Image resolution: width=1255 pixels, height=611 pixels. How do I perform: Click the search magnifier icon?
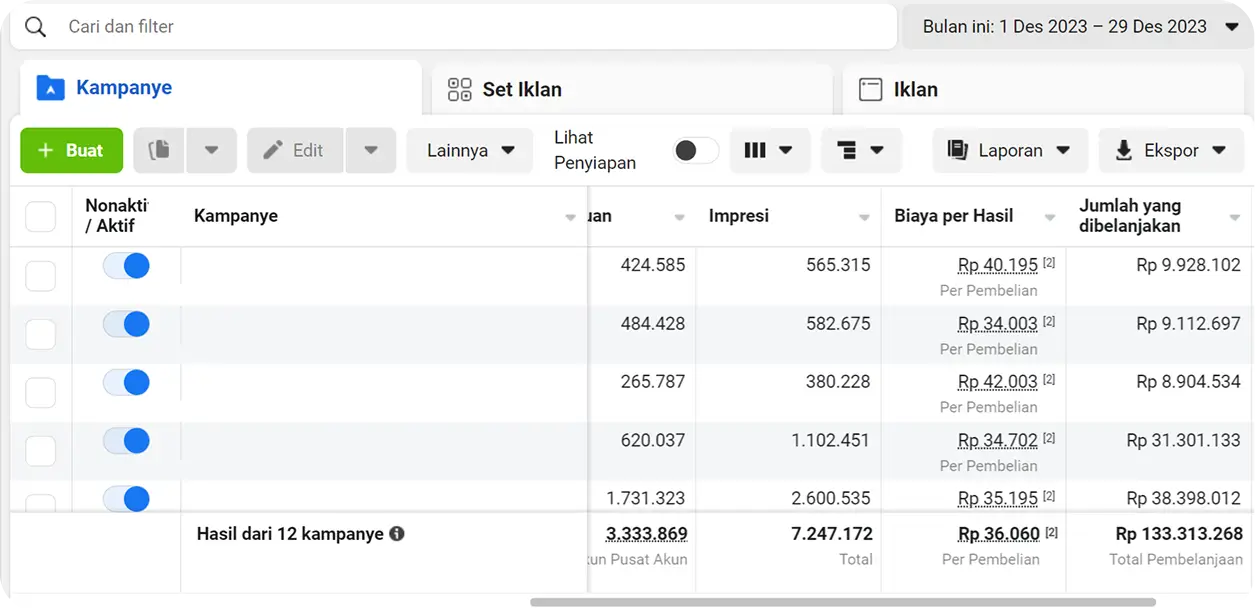36,27
